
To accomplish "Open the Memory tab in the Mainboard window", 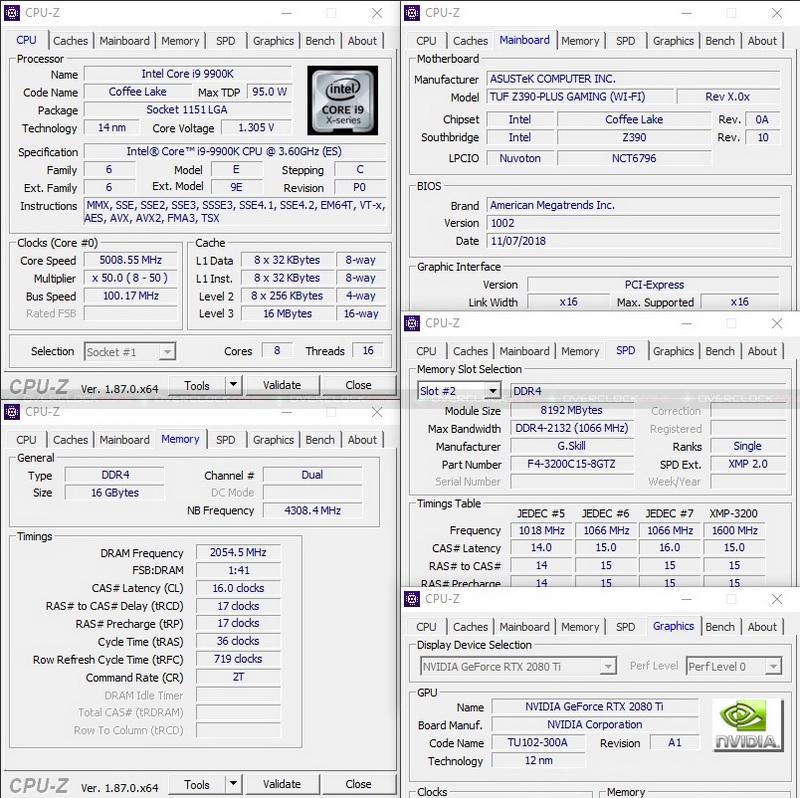I will [x=580, y=41].
